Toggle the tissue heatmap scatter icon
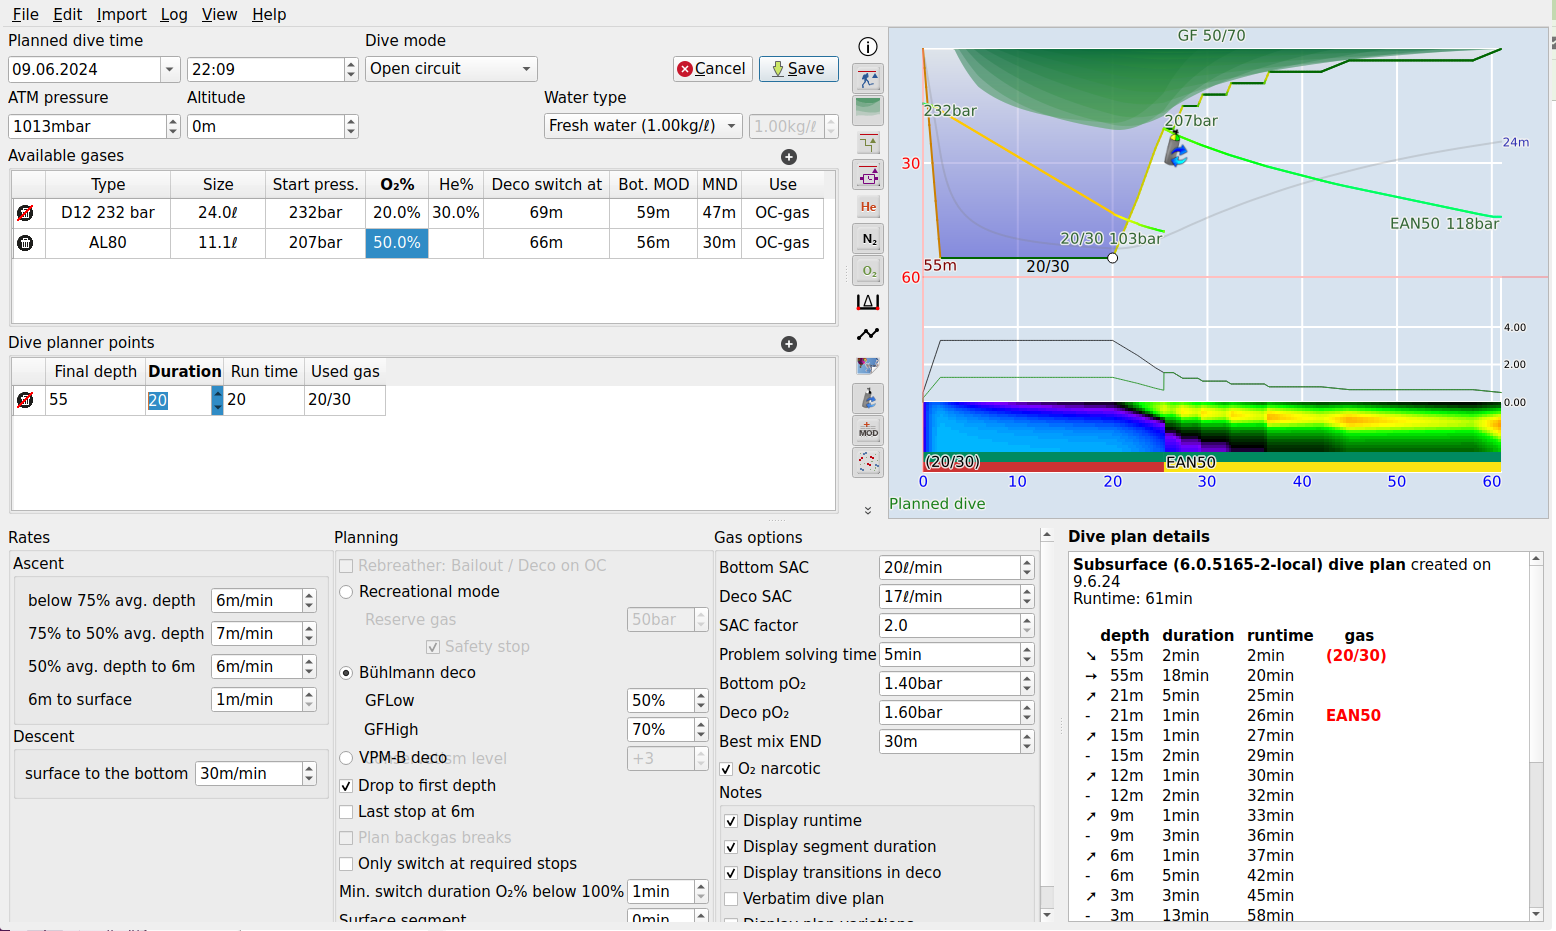Viewport: 1556px width, 931px height. click(867, 462)
